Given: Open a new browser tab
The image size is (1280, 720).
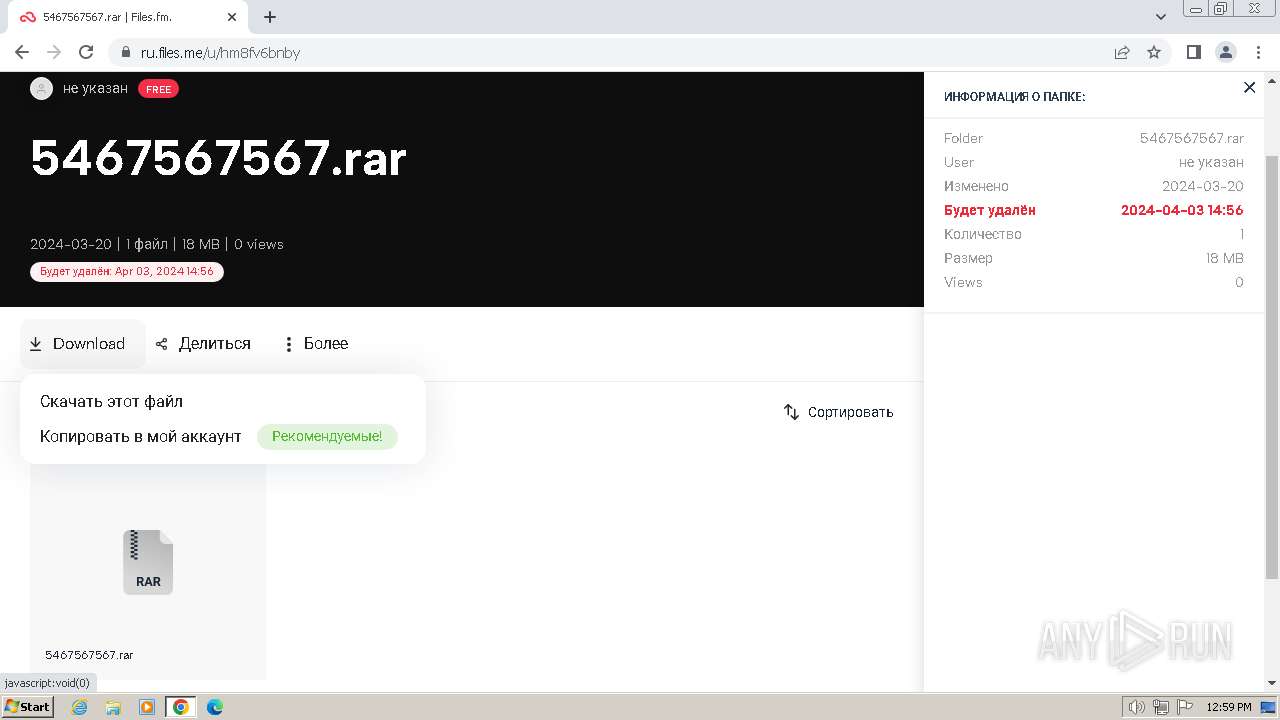Looking at the screenshot, I should pos(270,17).
